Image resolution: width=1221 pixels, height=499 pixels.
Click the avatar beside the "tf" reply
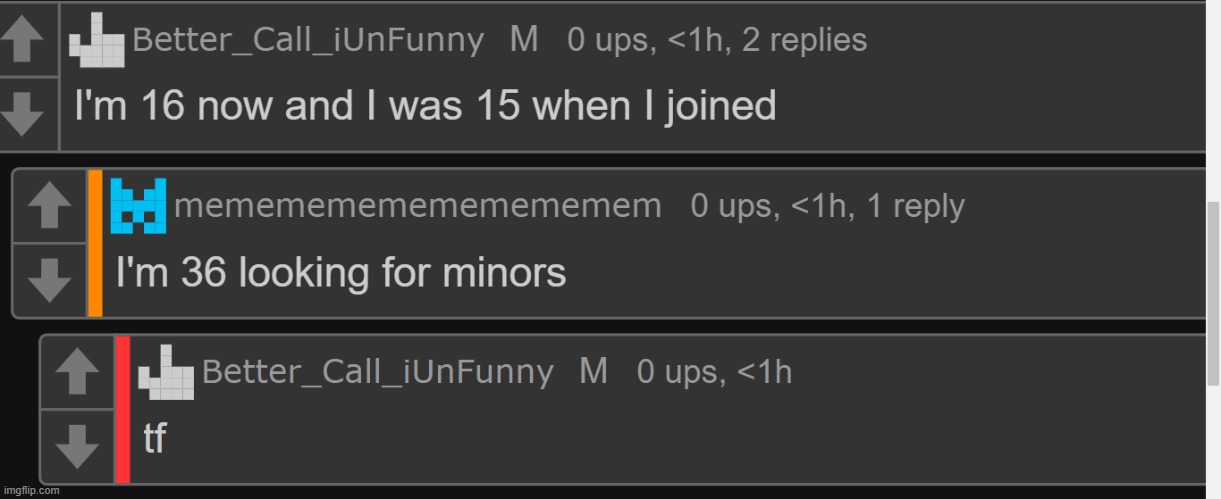point(166,372)
